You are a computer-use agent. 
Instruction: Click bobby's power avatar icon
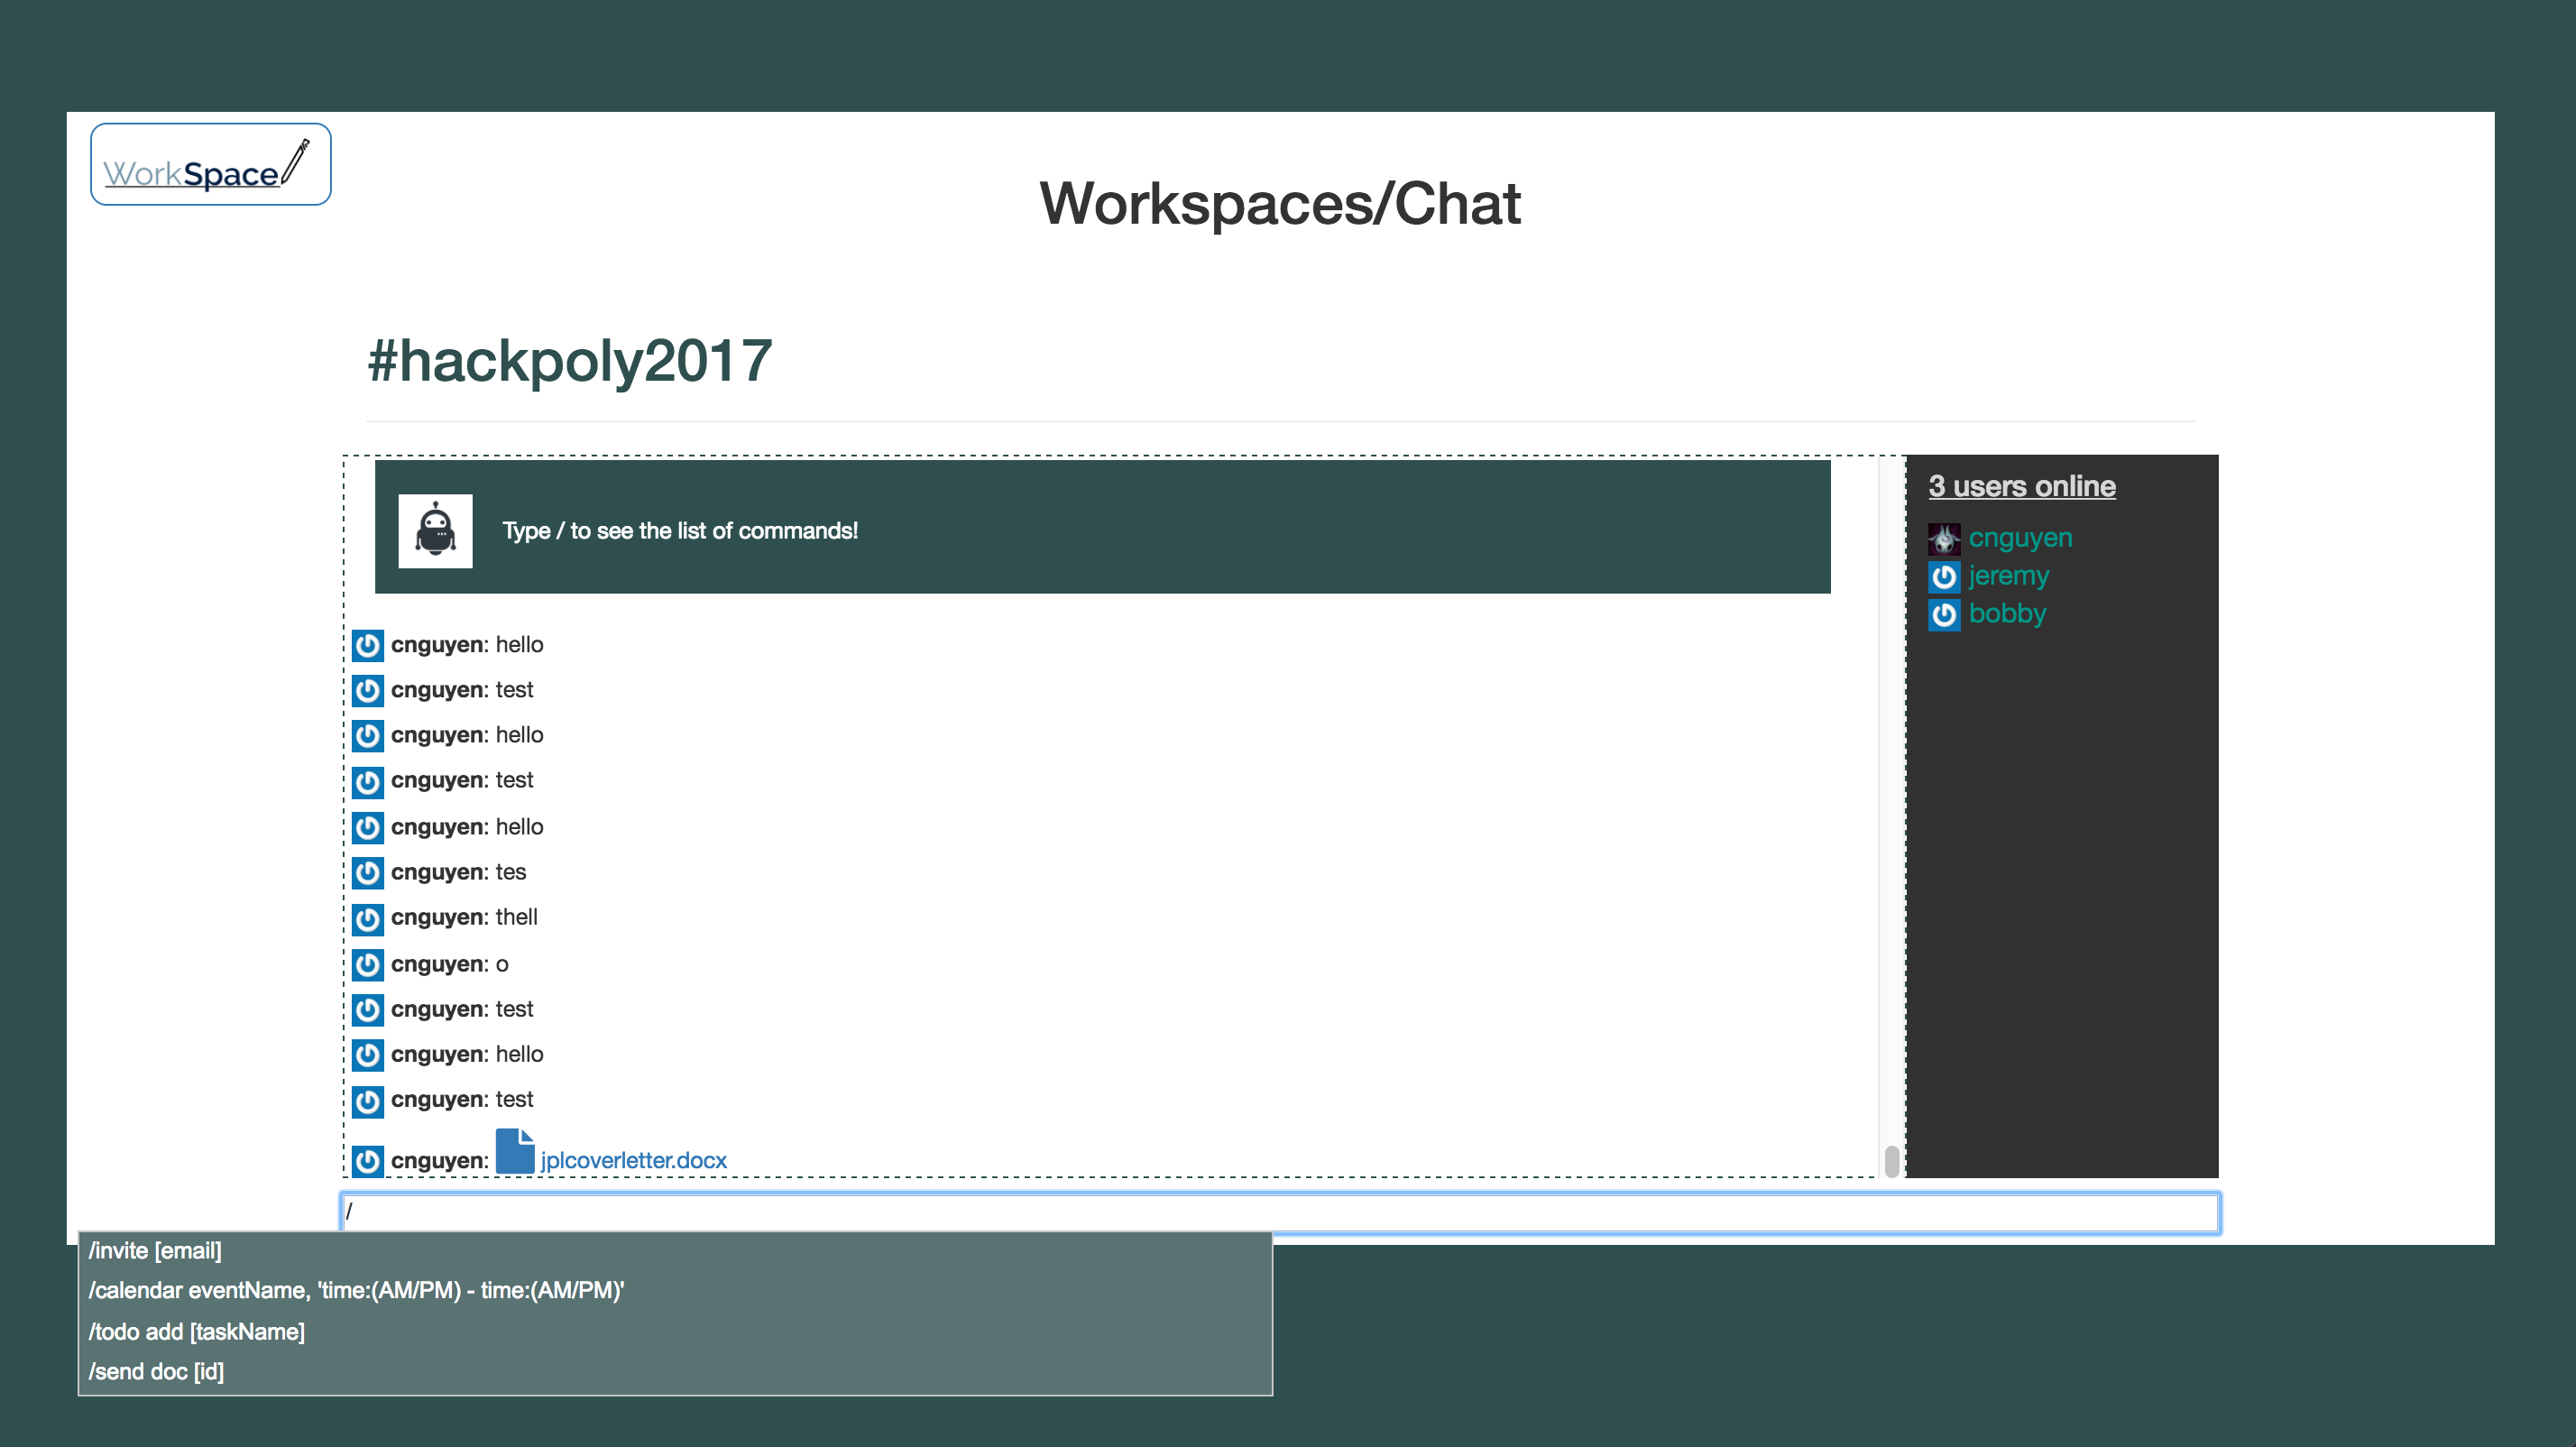1943,614
